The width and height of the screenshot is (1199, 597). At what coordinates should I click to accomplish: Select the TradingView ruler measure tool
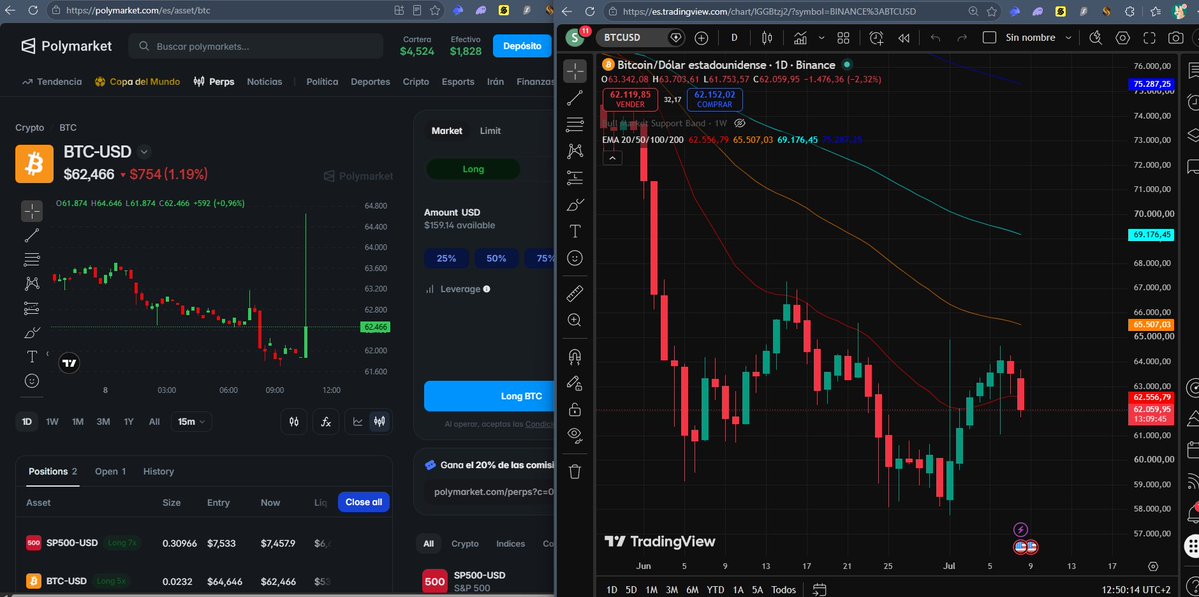coord(575,294)
